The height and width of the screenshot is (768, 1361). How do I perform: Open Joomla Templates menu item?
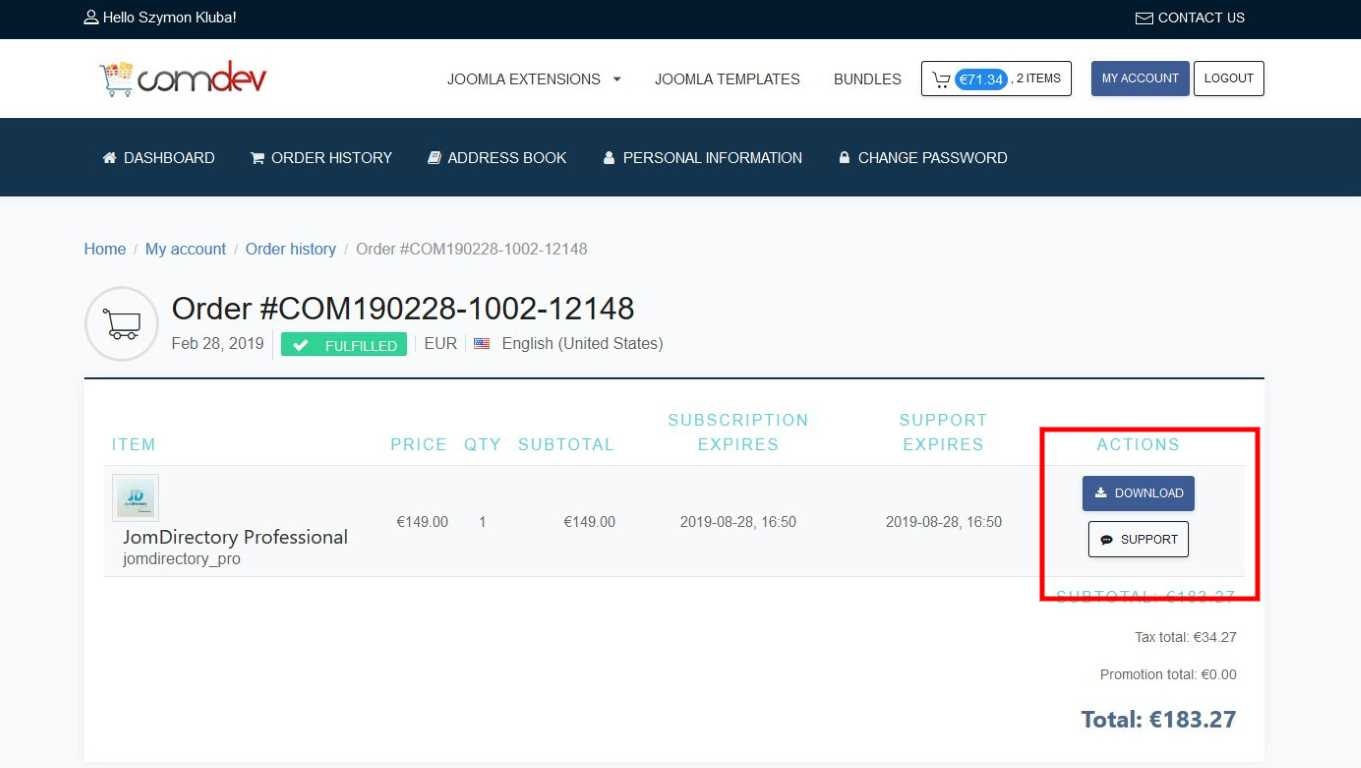727,79
